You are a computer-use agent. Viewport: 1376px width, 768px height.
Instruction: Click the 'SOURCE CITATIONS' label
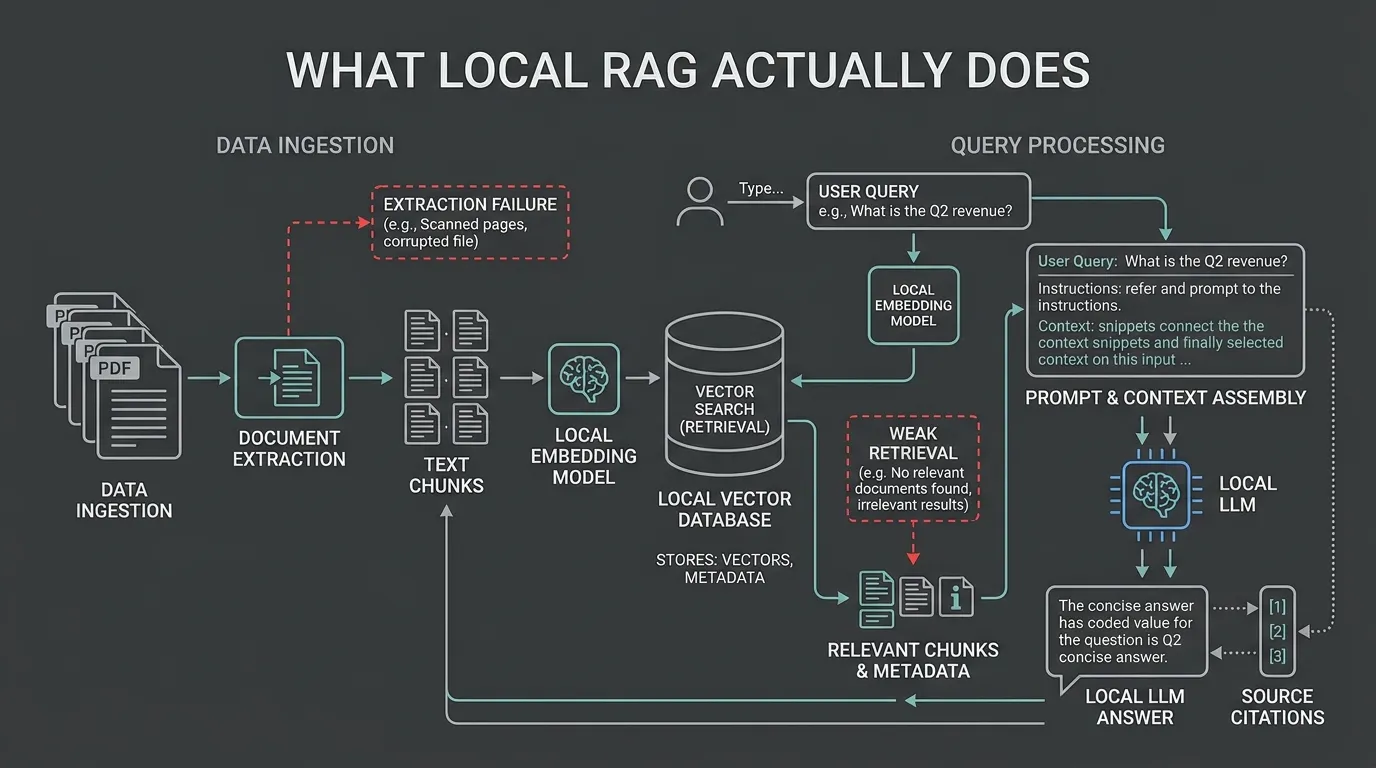1277,707
